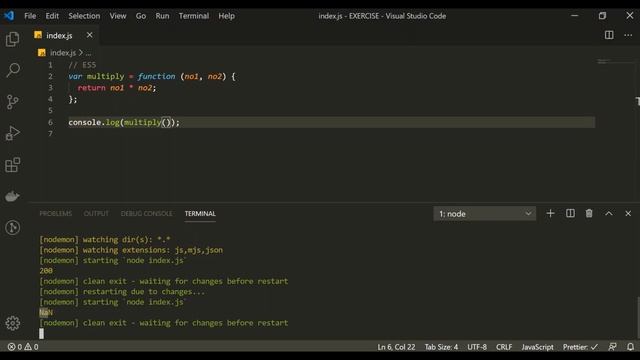
Task: Click the '// ES5' comment line
Action: tap(82, 65)
